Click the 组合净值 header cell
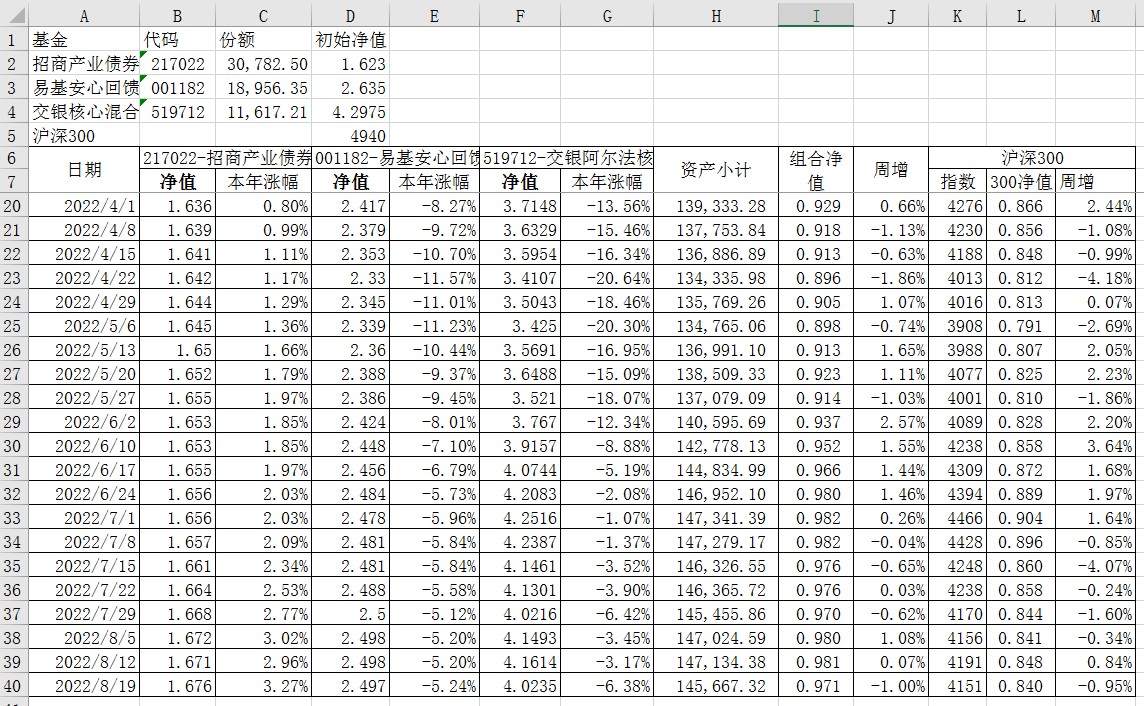This screenshot has width=1144, height=706. point(816,170)
